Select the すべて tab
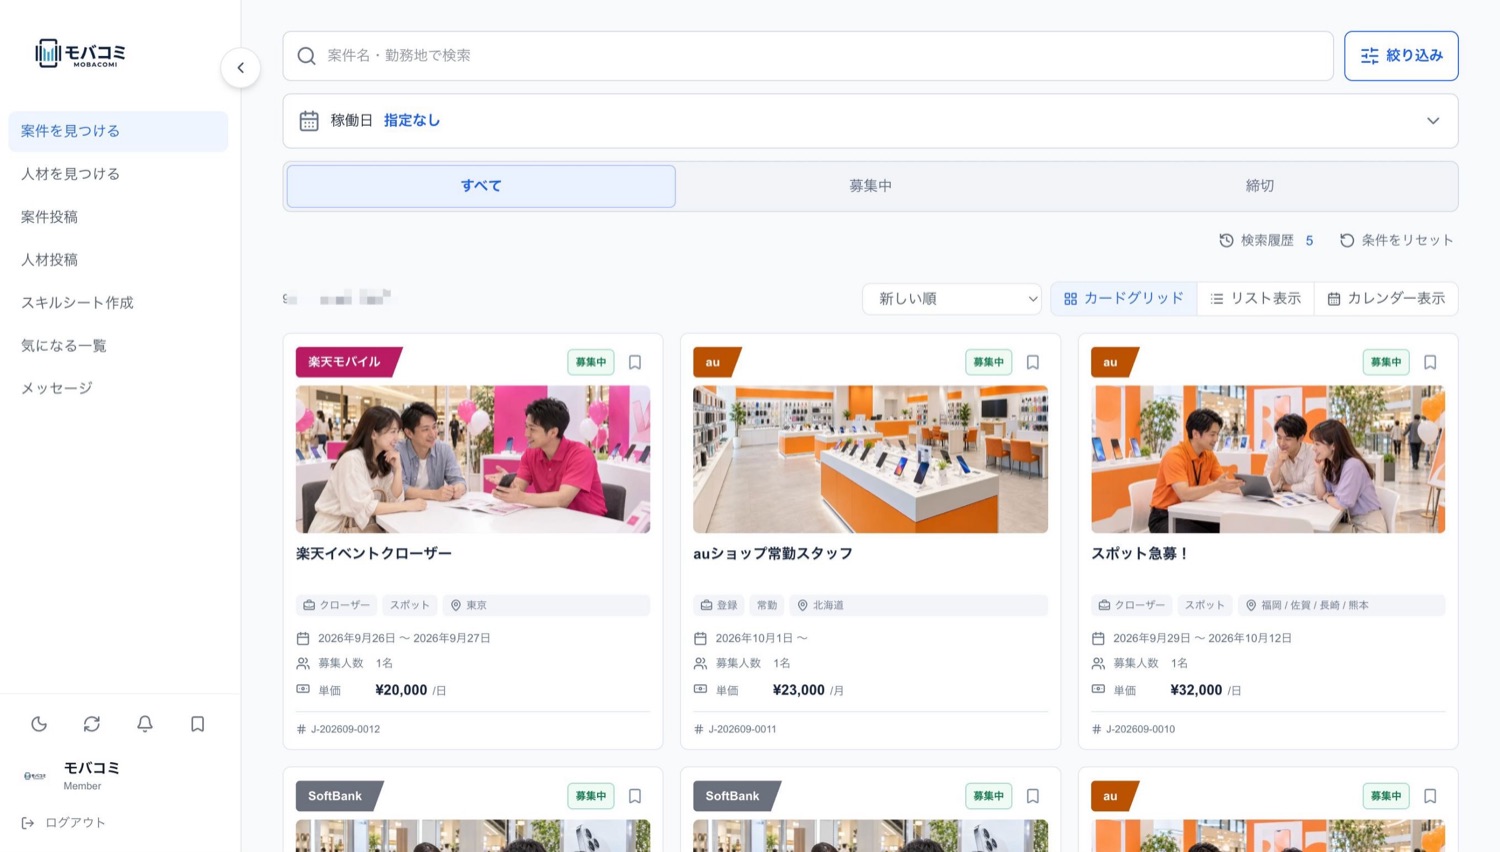The image size is (1500, 852). [481, 186]
